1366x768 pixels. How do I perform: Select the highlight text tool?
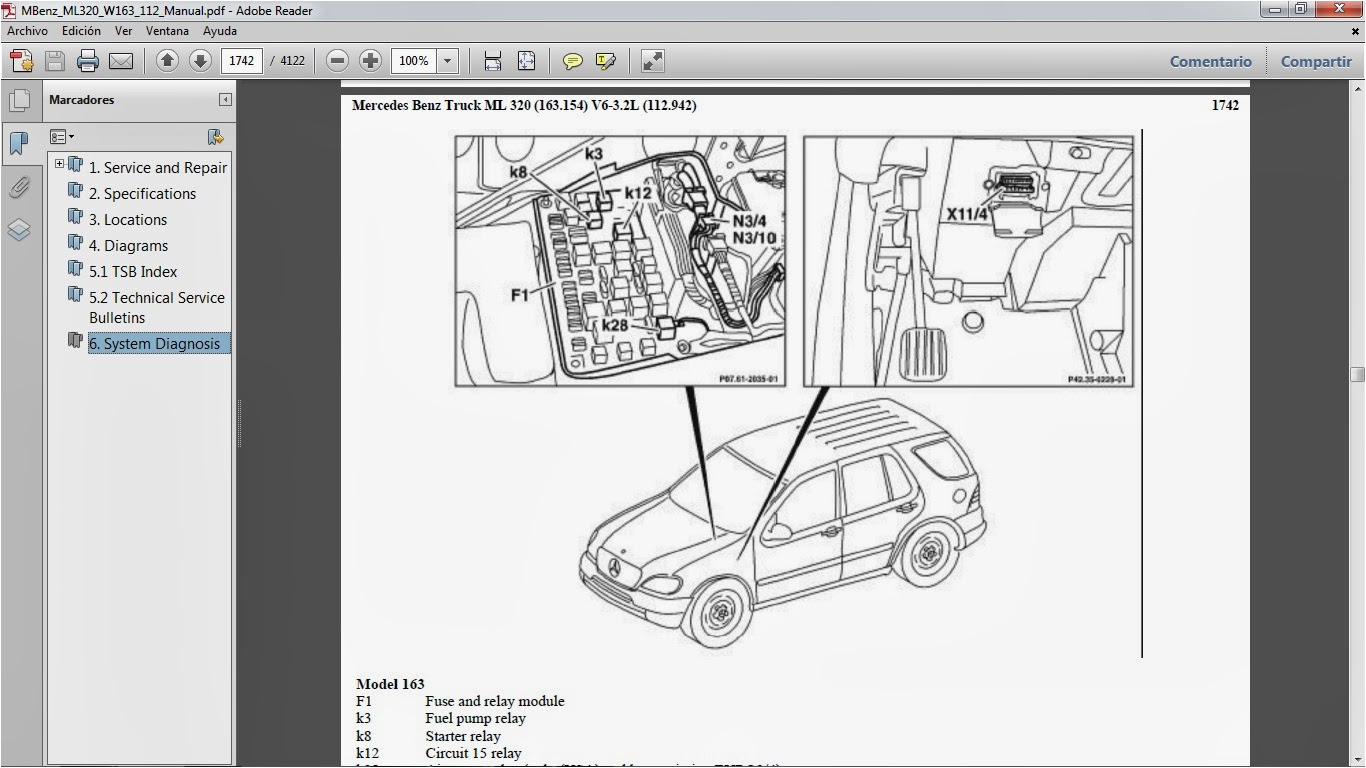click(x=605, y=61)
